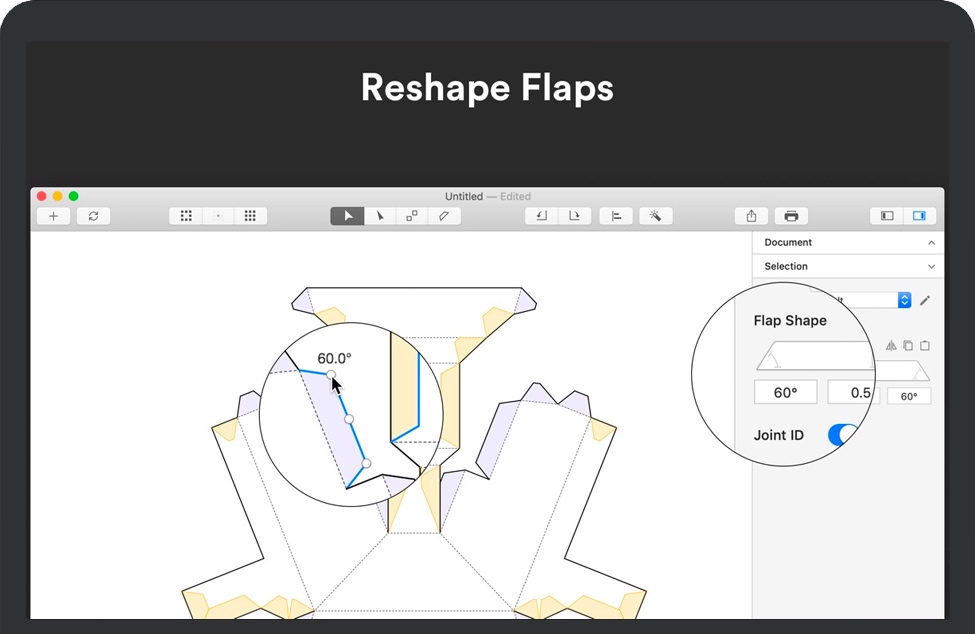The width and height of the screenshot is (975, 634).
Task: Open the flap preset dropdown menu
Action: coord(904,300)
